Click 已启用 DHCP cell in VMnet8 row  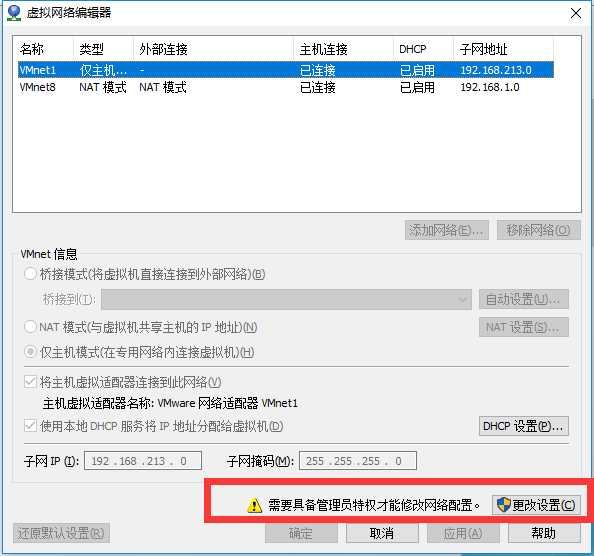pos(417,87)
